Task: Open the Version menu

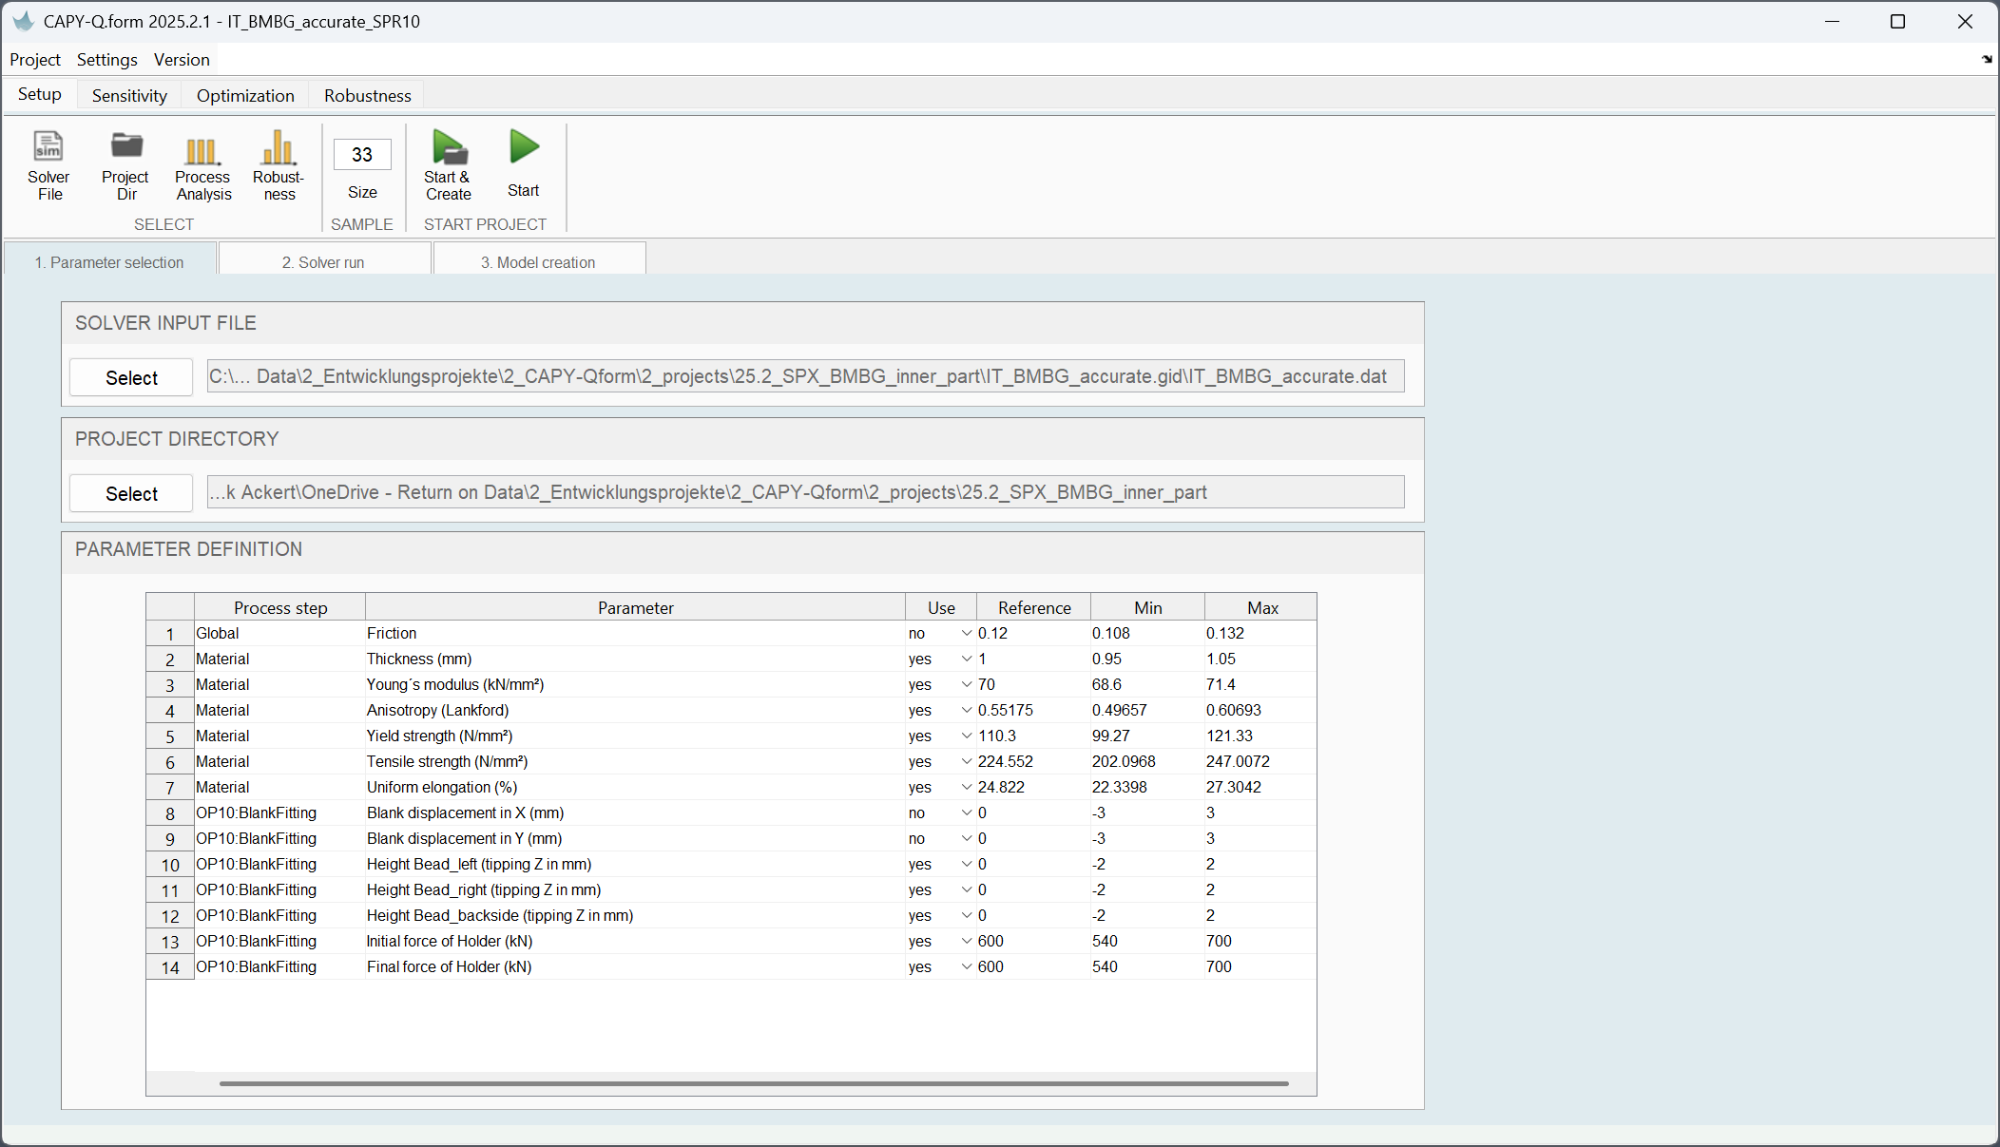Action: tap(181, 60)
